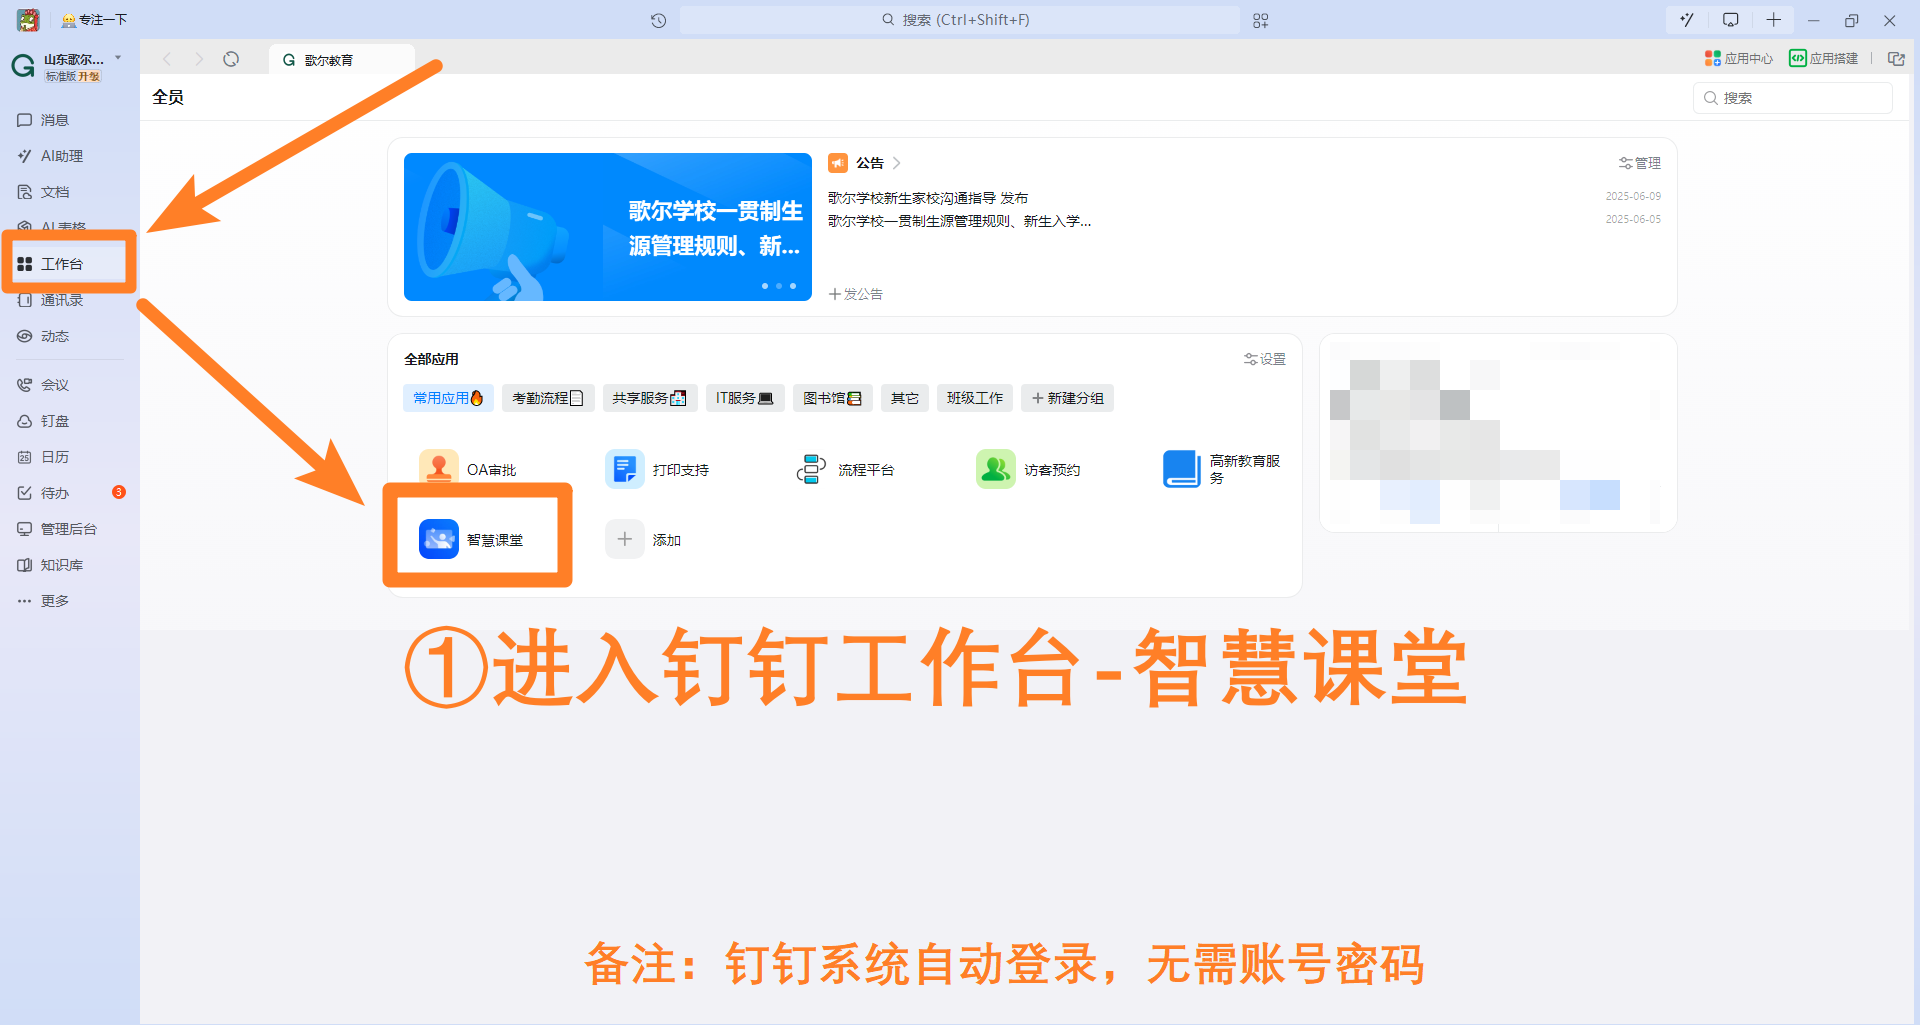Open announcement 歌尔学校一贯制生源管理规则
Screen dimensions: 1920x1025
point(960,221)
